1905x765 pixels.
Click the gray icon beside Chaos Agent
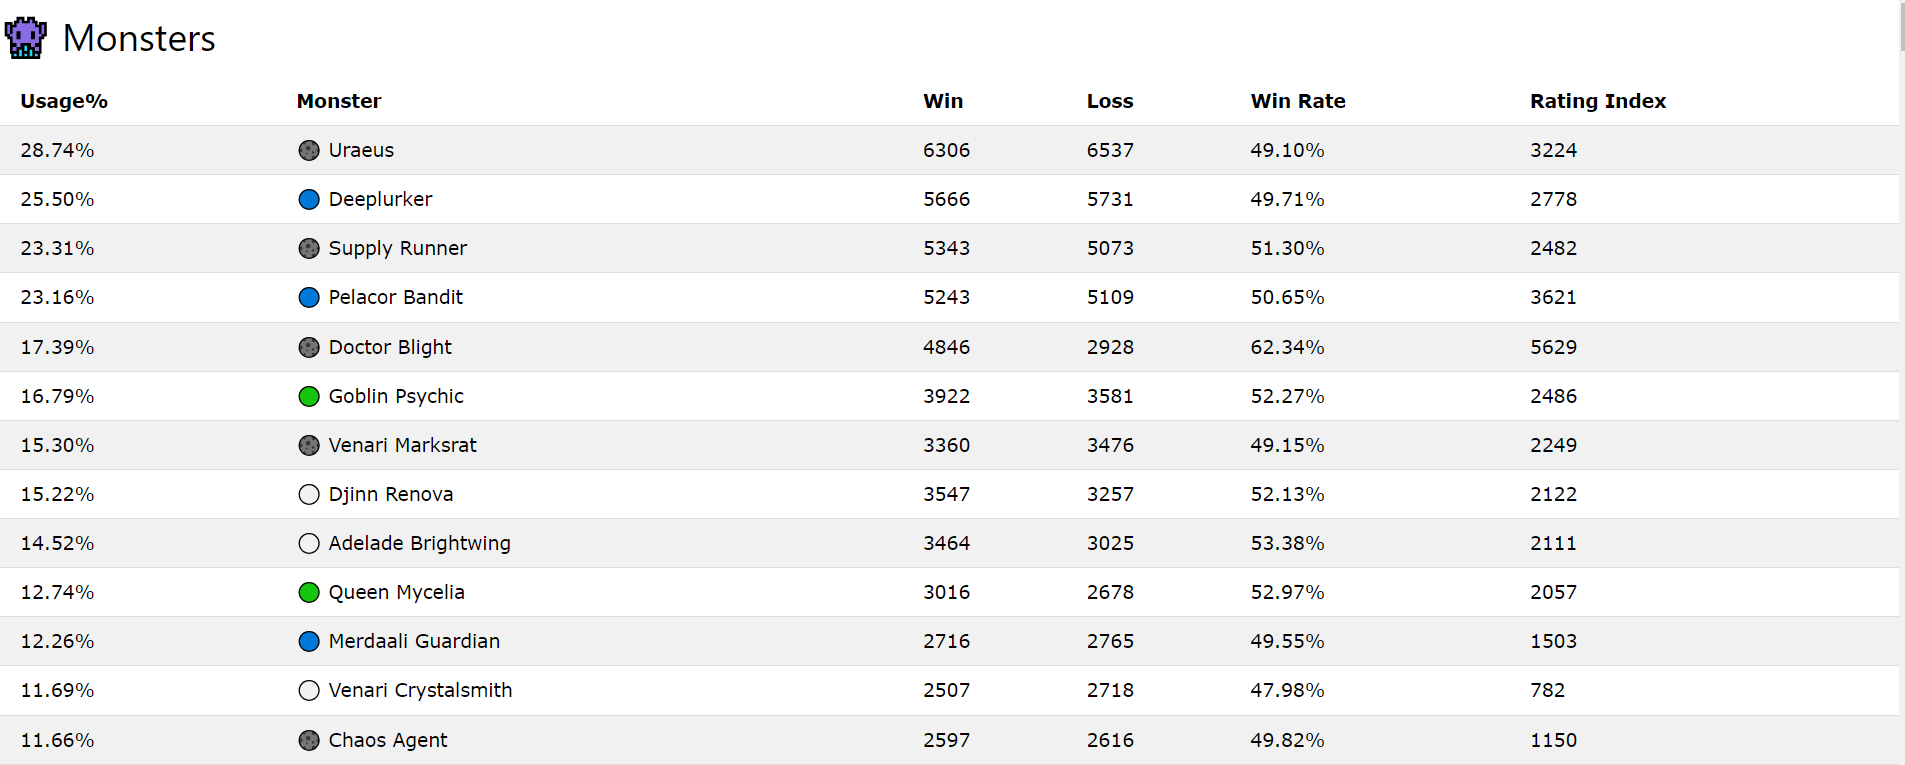309,740
